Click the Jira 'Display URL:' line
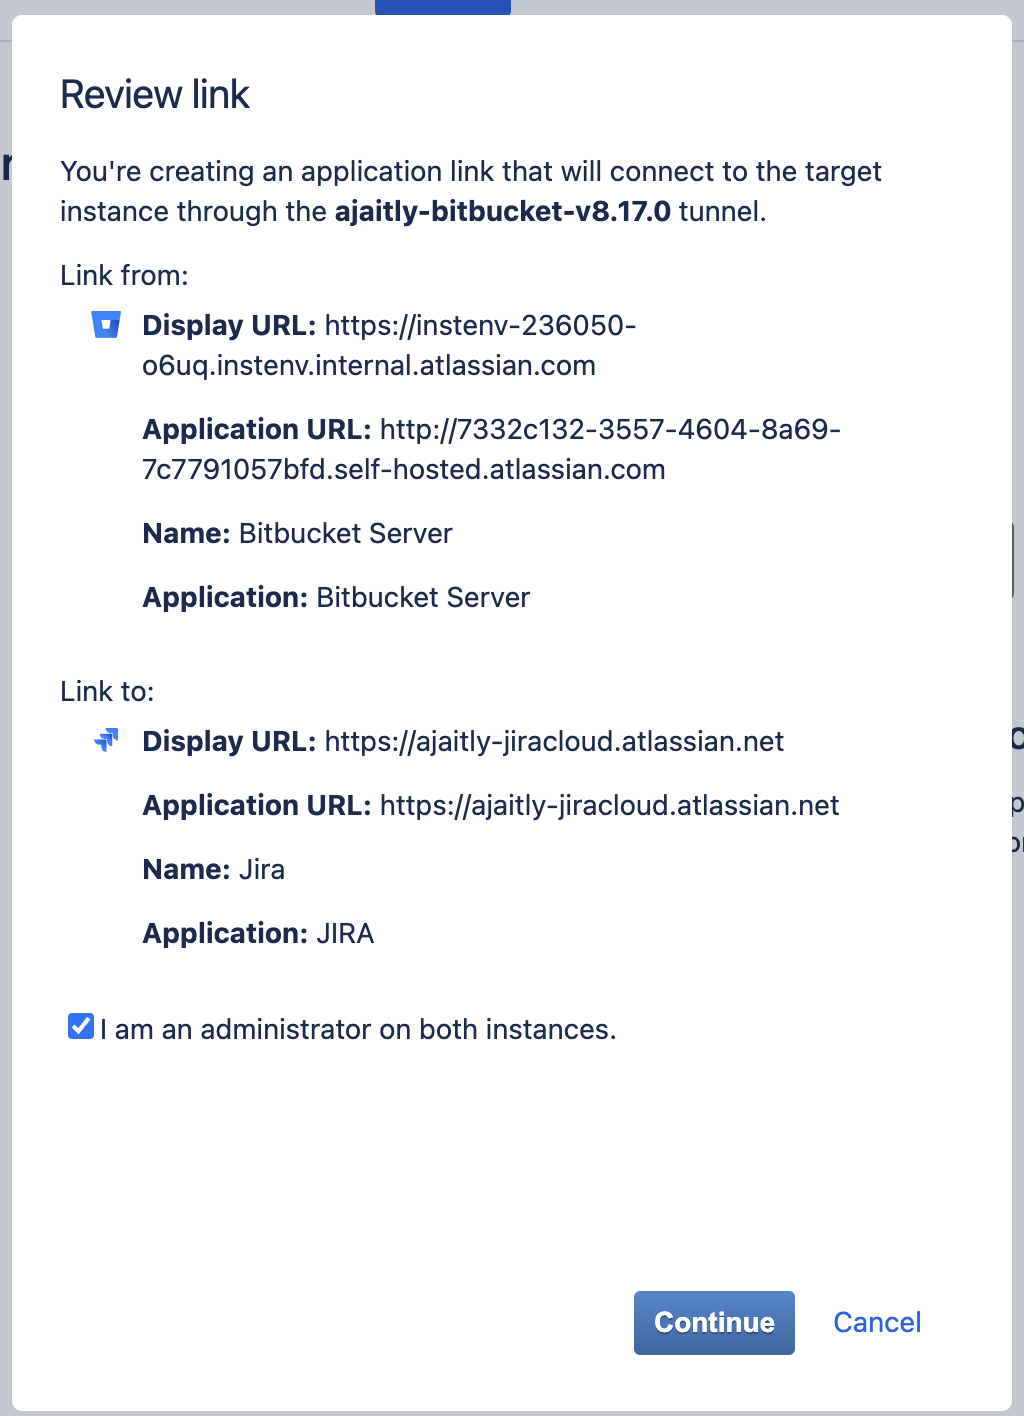Screen dimensions: 1024x1416 point(463,741)
